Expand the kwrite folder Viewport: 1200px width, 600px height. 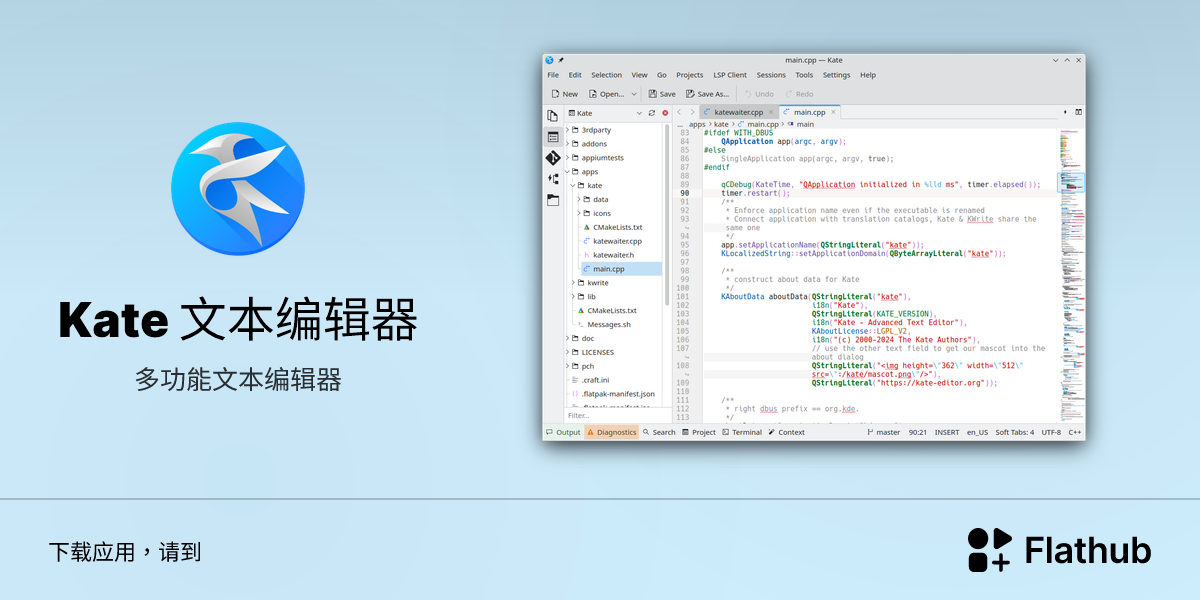point(574,283)
